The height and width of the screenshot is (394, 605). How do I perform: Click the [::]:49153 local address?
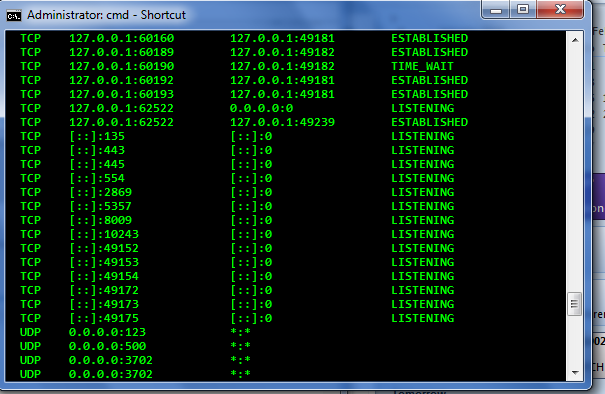click(x=104, y=262)
